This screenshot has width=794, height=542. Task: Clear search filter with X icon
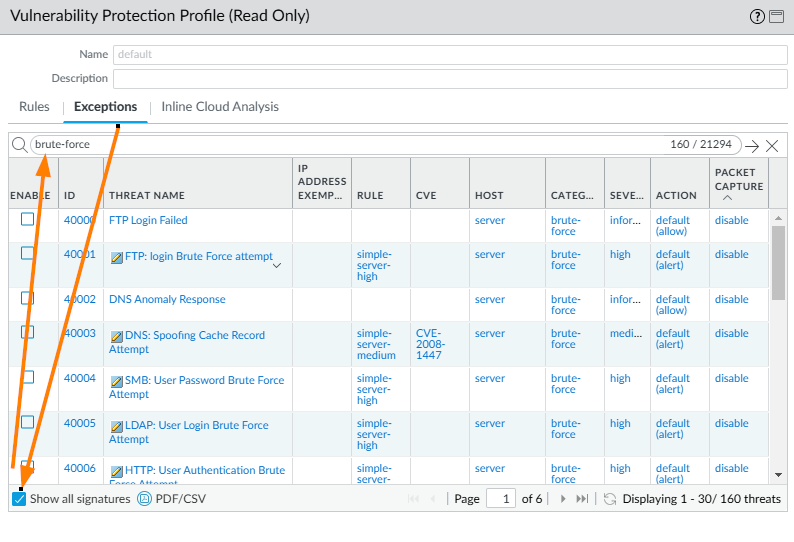pyautogui.click(x=772, y=146)
